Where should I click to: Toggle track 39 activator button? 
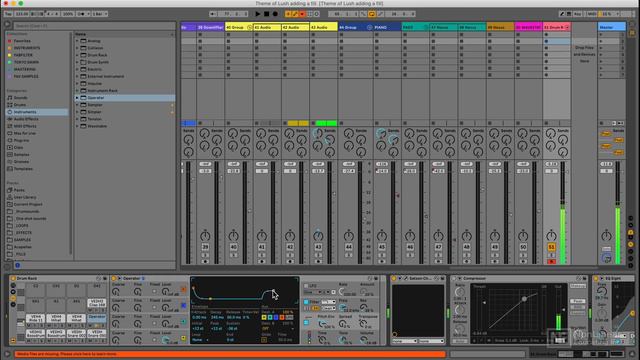[x=205, y=247]
